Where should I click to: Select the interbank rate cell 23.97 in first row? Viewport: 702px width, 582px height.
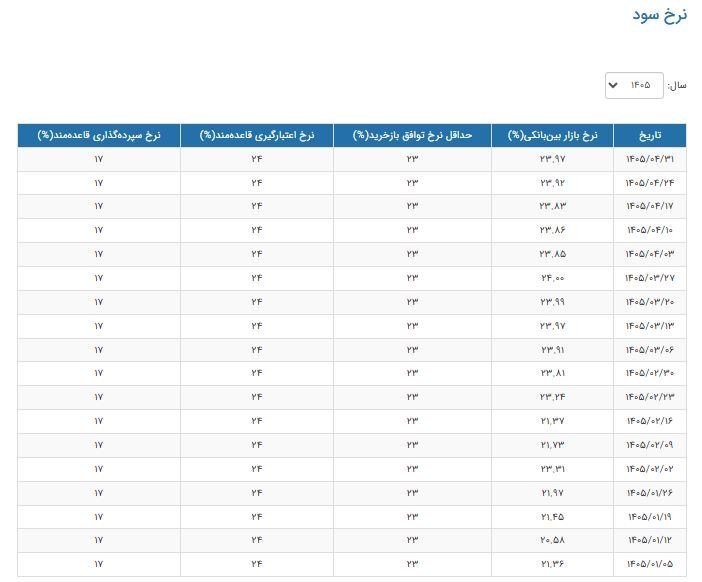coord(552,159)
